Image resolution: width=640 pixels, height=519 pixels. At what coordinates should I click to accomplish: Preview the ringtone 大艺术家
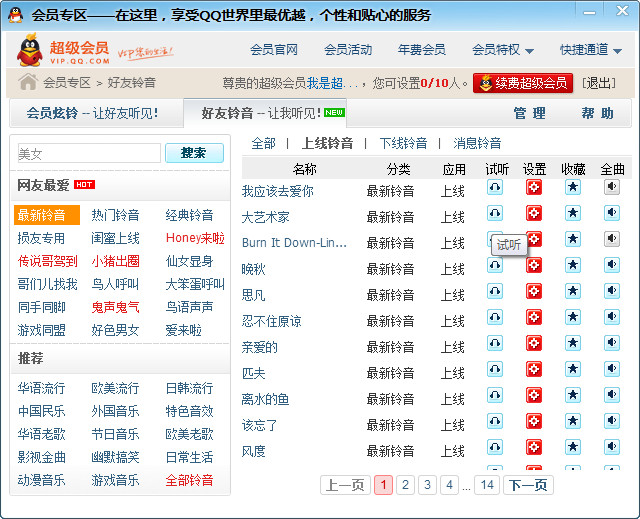[x=495, y=213]
